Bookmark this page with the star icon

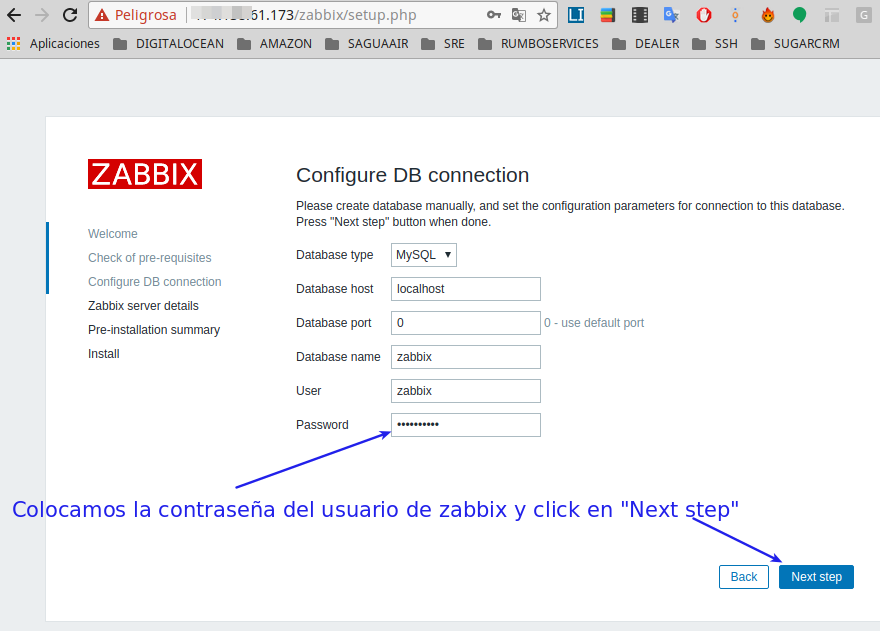click(543, 15)
